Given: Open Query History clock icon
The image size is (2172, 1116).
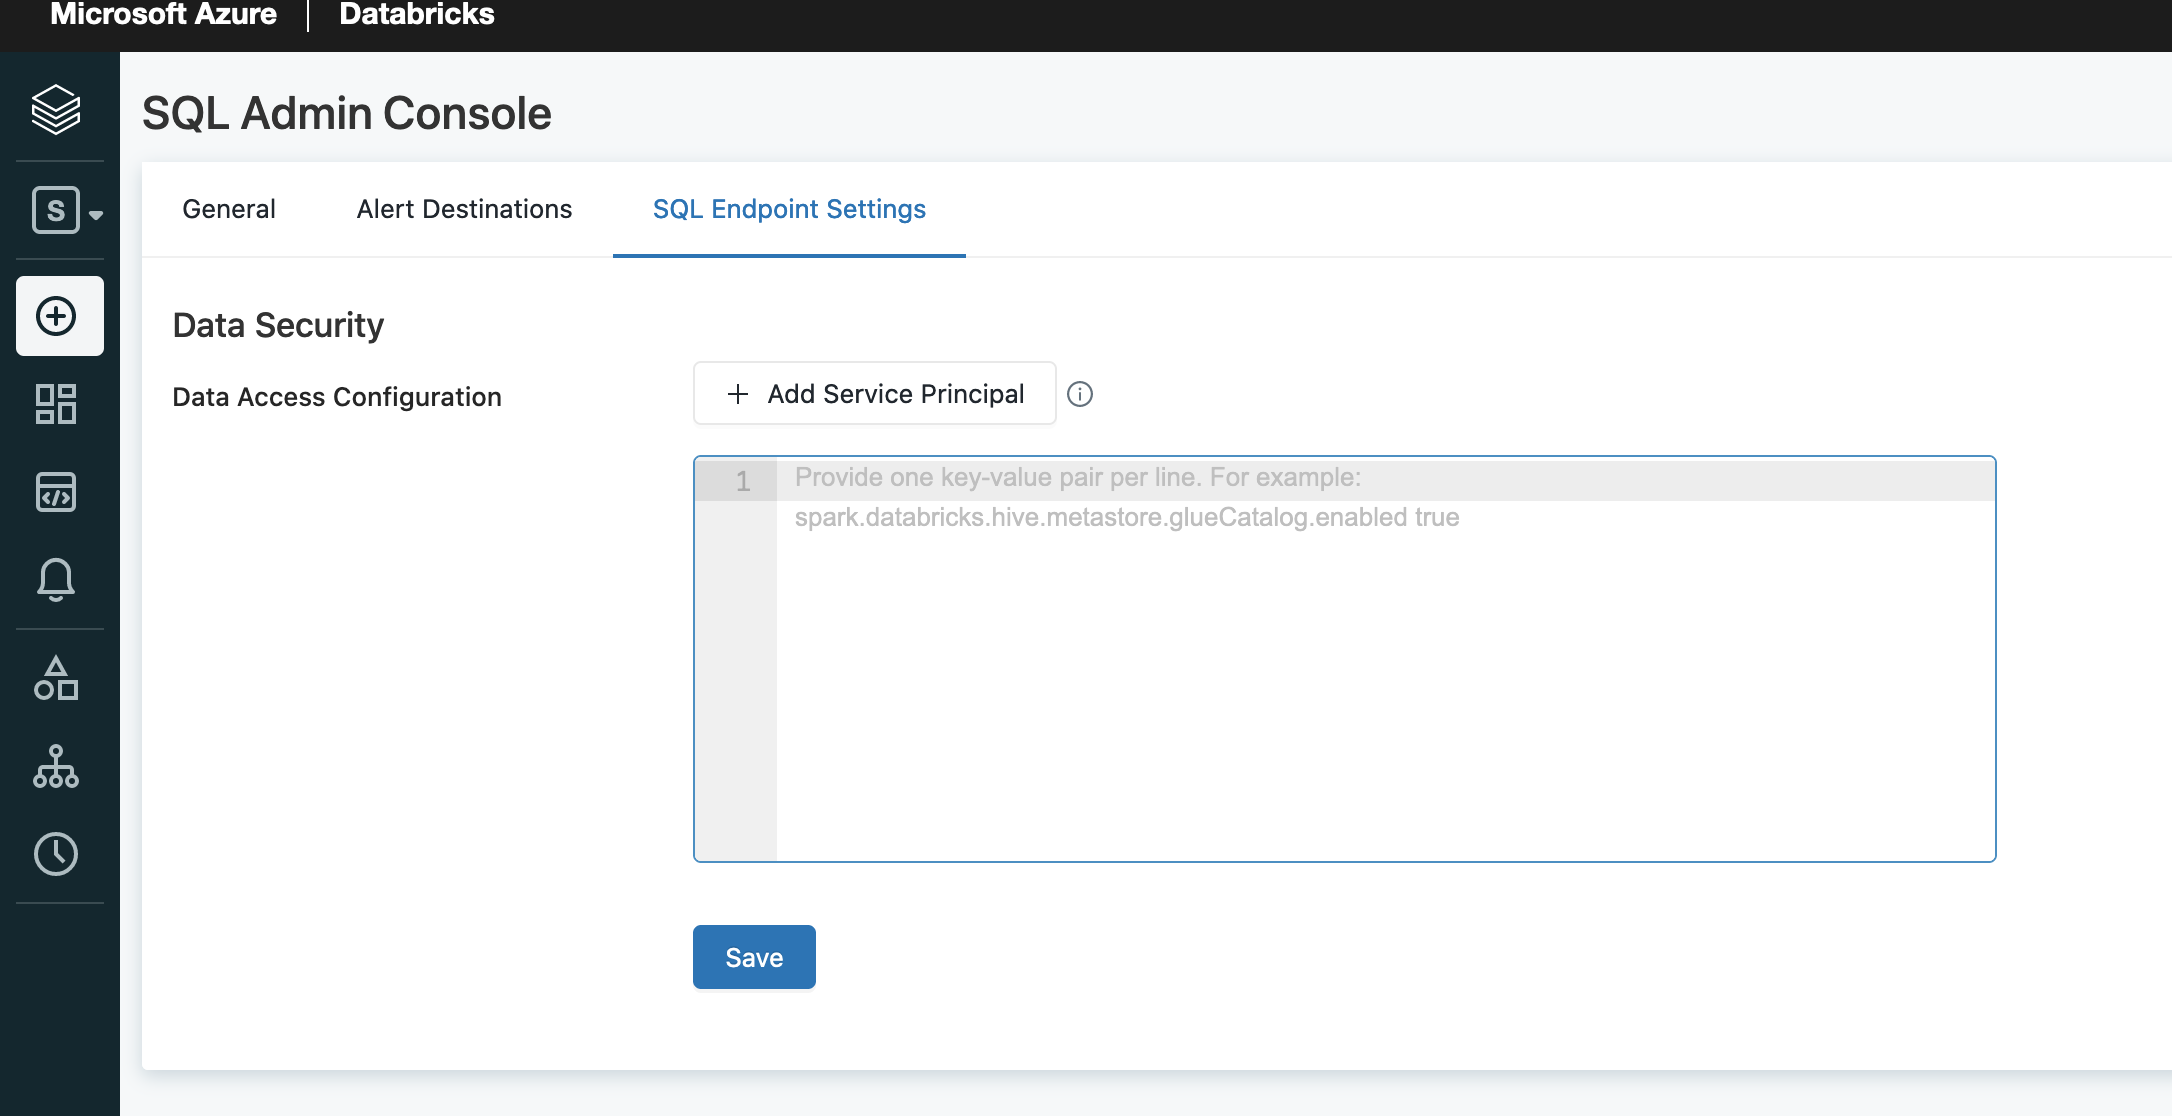Looking at the screenshot, I should tap(56, 854).
